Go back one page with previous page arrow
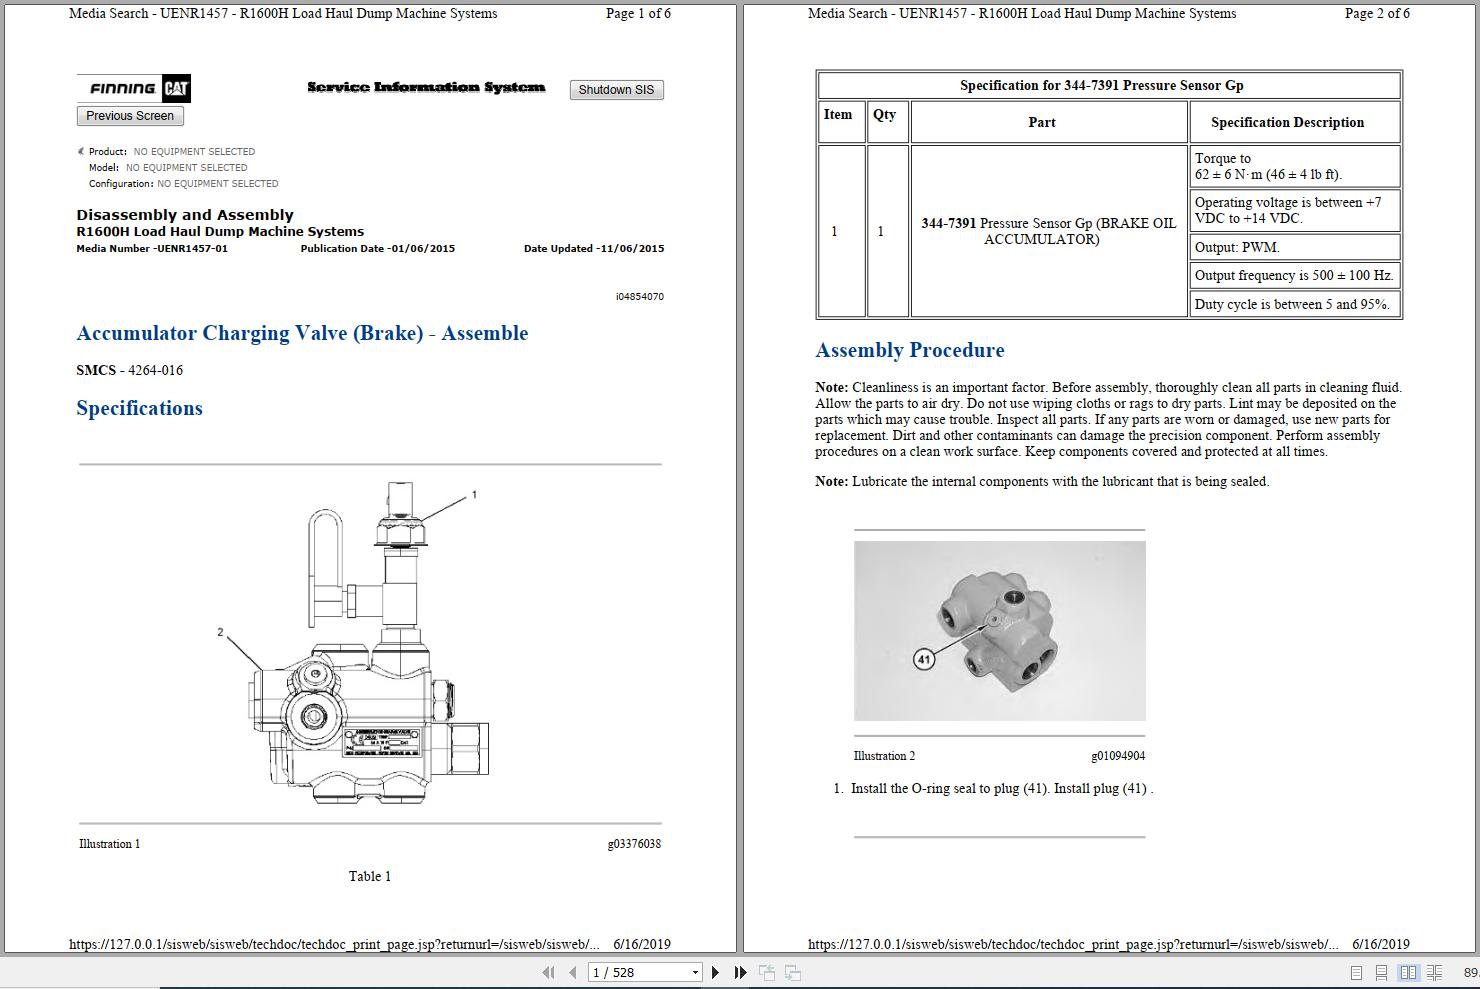Screen dimensions: 1480x989 pos(571,971)
